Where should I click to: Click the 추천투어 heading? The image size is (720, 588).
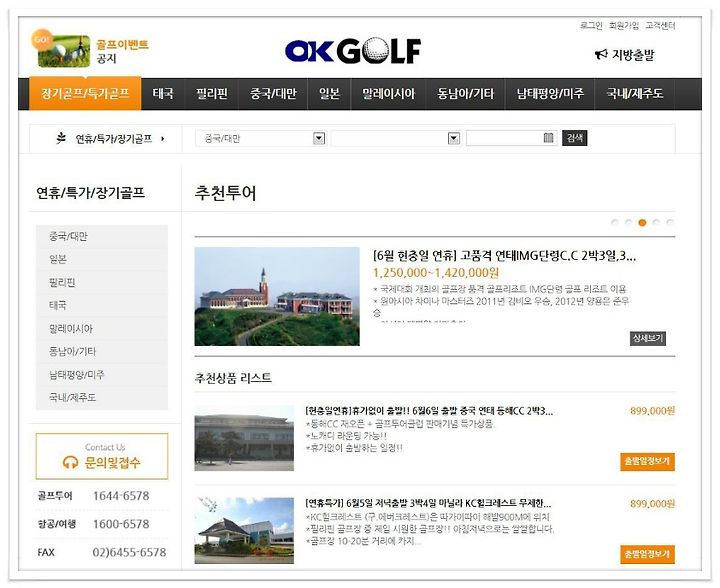coord(225,193)
